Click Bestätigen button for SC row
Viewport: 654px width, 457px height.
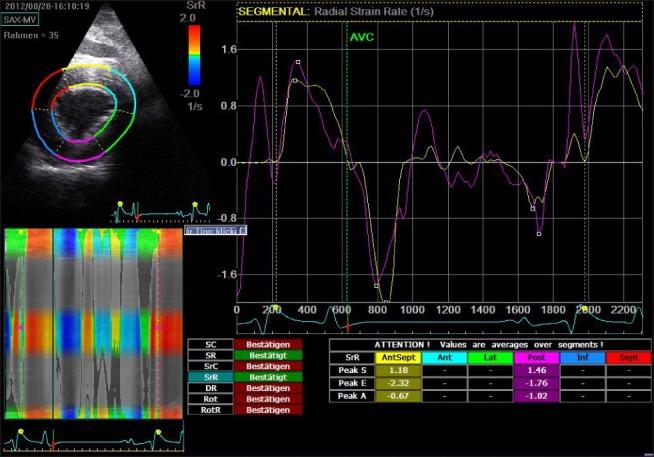261,345
